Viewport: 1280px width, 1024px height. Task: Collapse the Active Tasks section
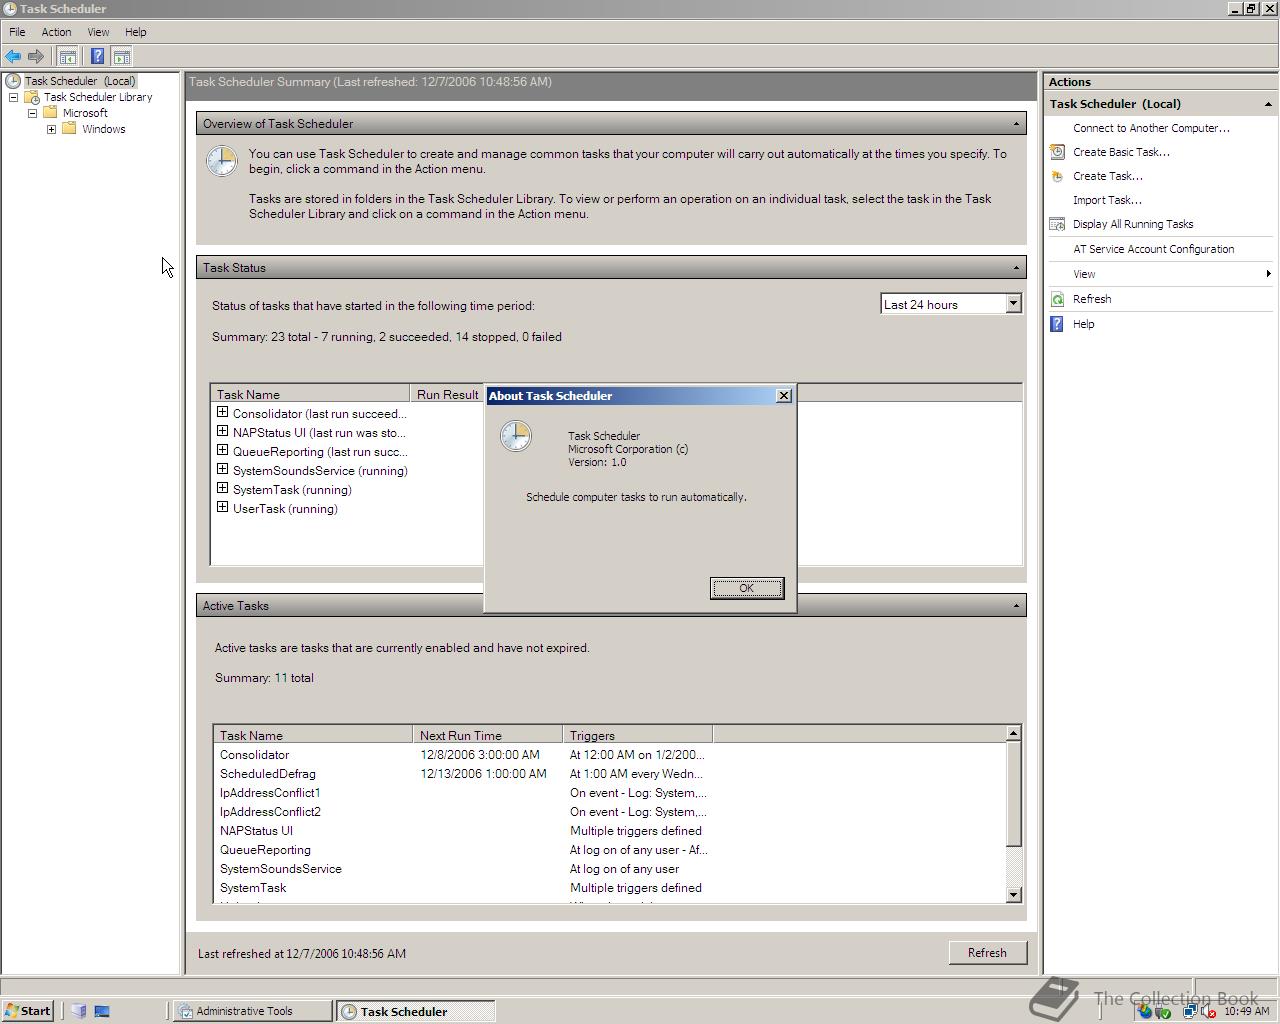[x=1016, y=606]
